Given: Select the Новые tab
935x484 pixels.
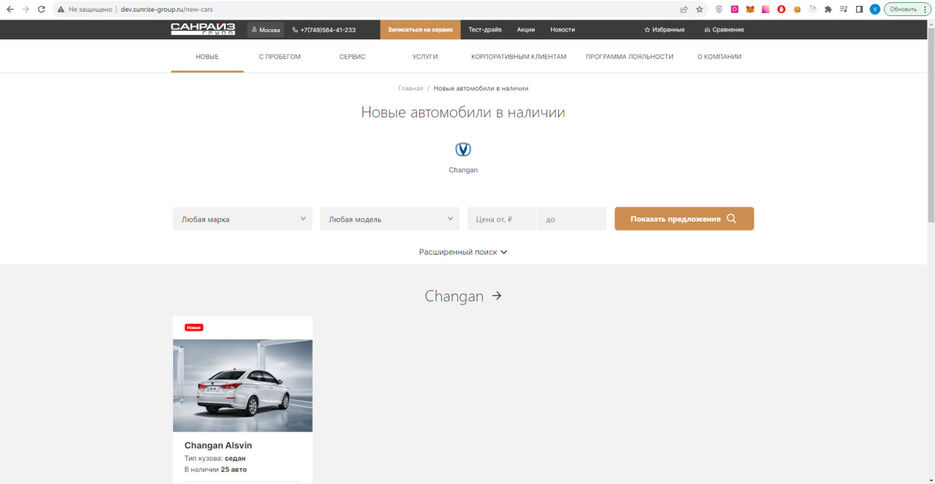Looking at the screenshot, I should (x=207, y=57).
